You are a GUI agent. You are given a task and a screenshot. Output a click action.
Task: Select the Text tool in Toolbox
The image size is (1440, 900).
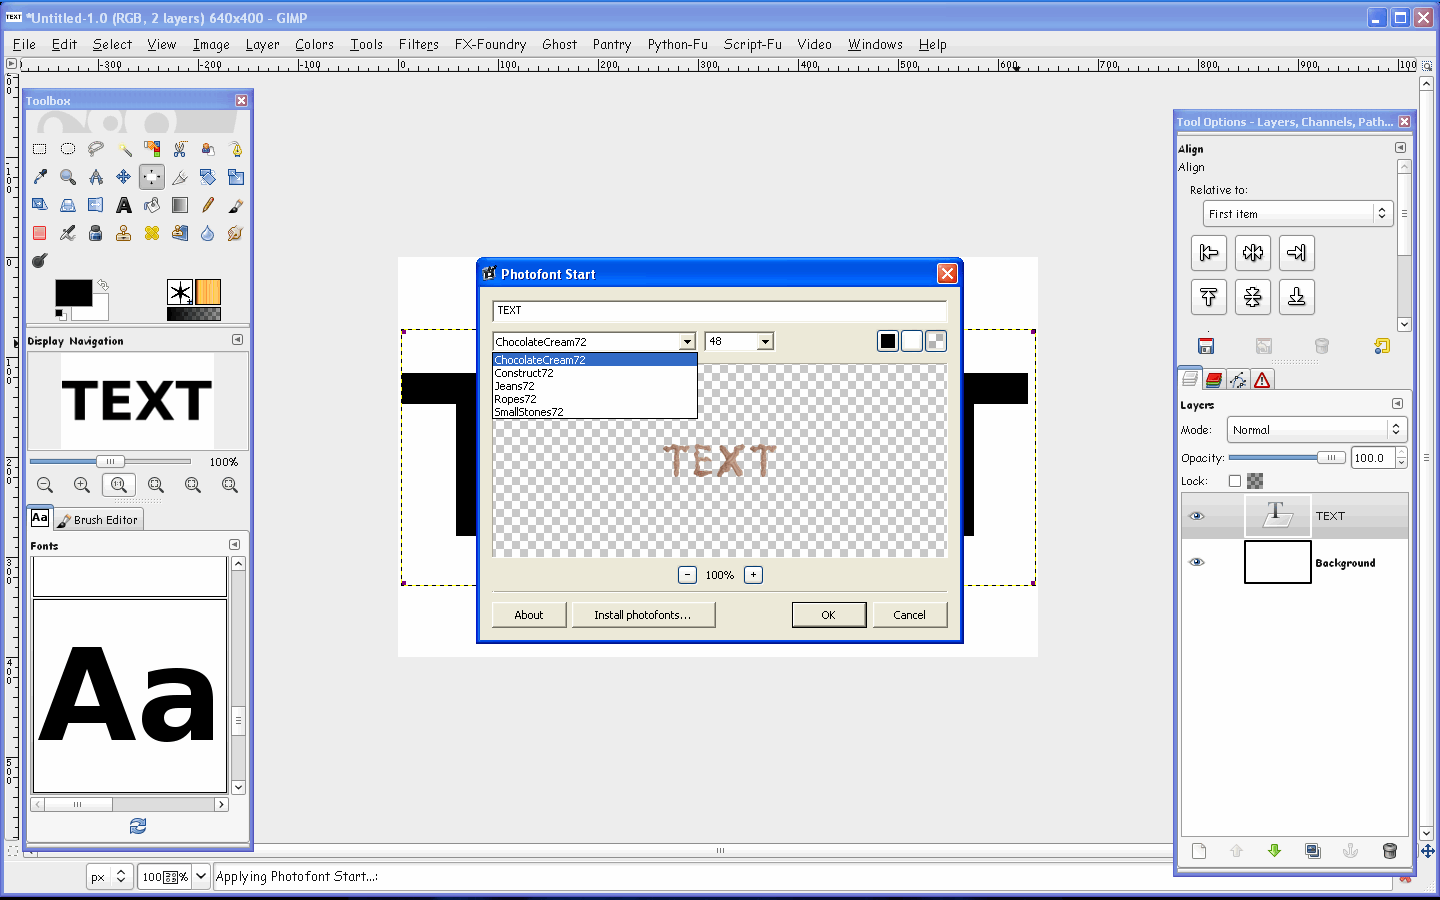coord(124,205)
